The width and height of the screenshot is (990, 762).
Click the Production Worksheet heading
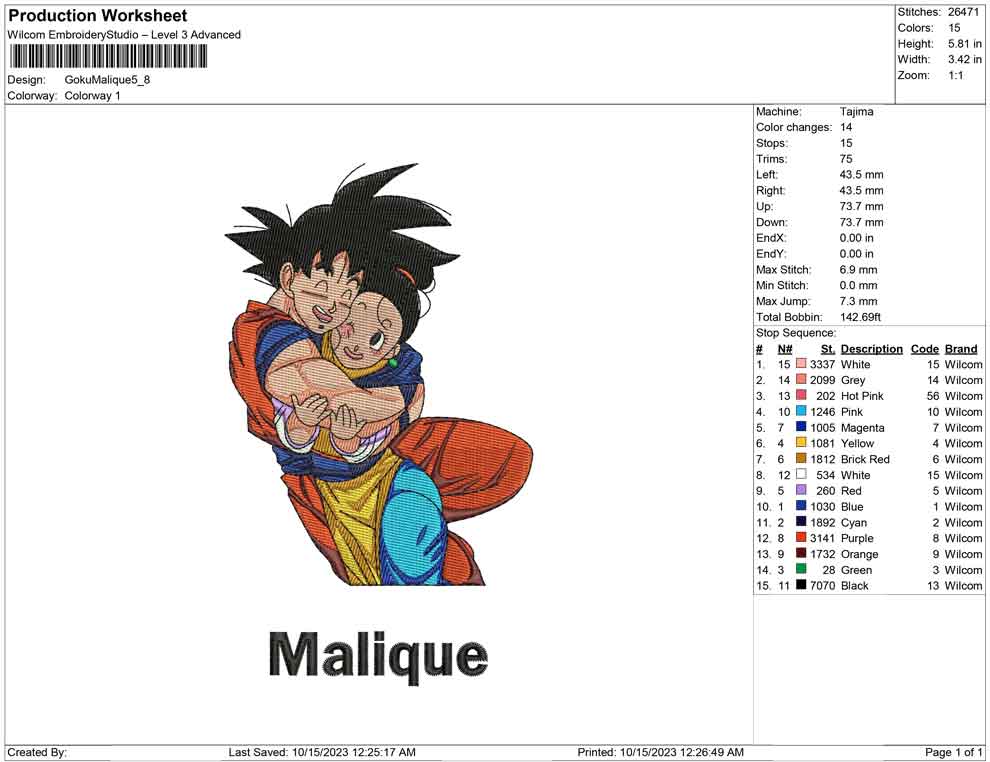pyautogui.click(x=98, y=16)
